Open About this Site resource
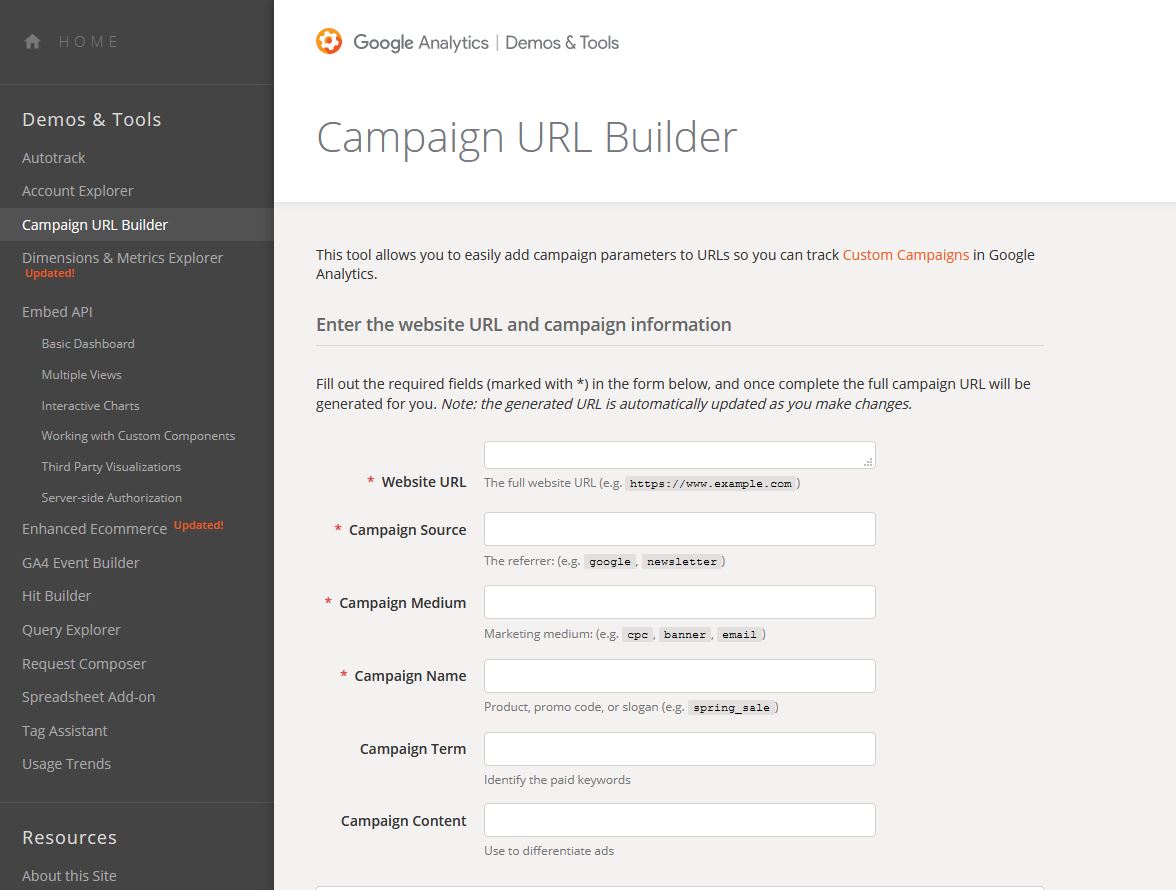 pyautogui.click(x=69, y=876)
